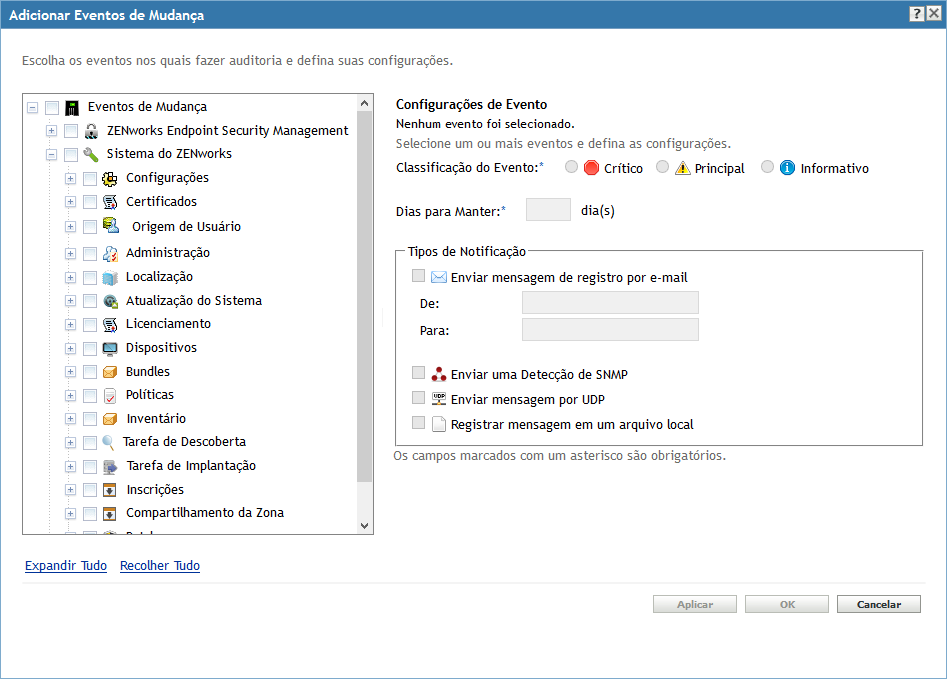Click the Tarefa de Implantação icon
This screenshot has height=679, width=947.
110,466
